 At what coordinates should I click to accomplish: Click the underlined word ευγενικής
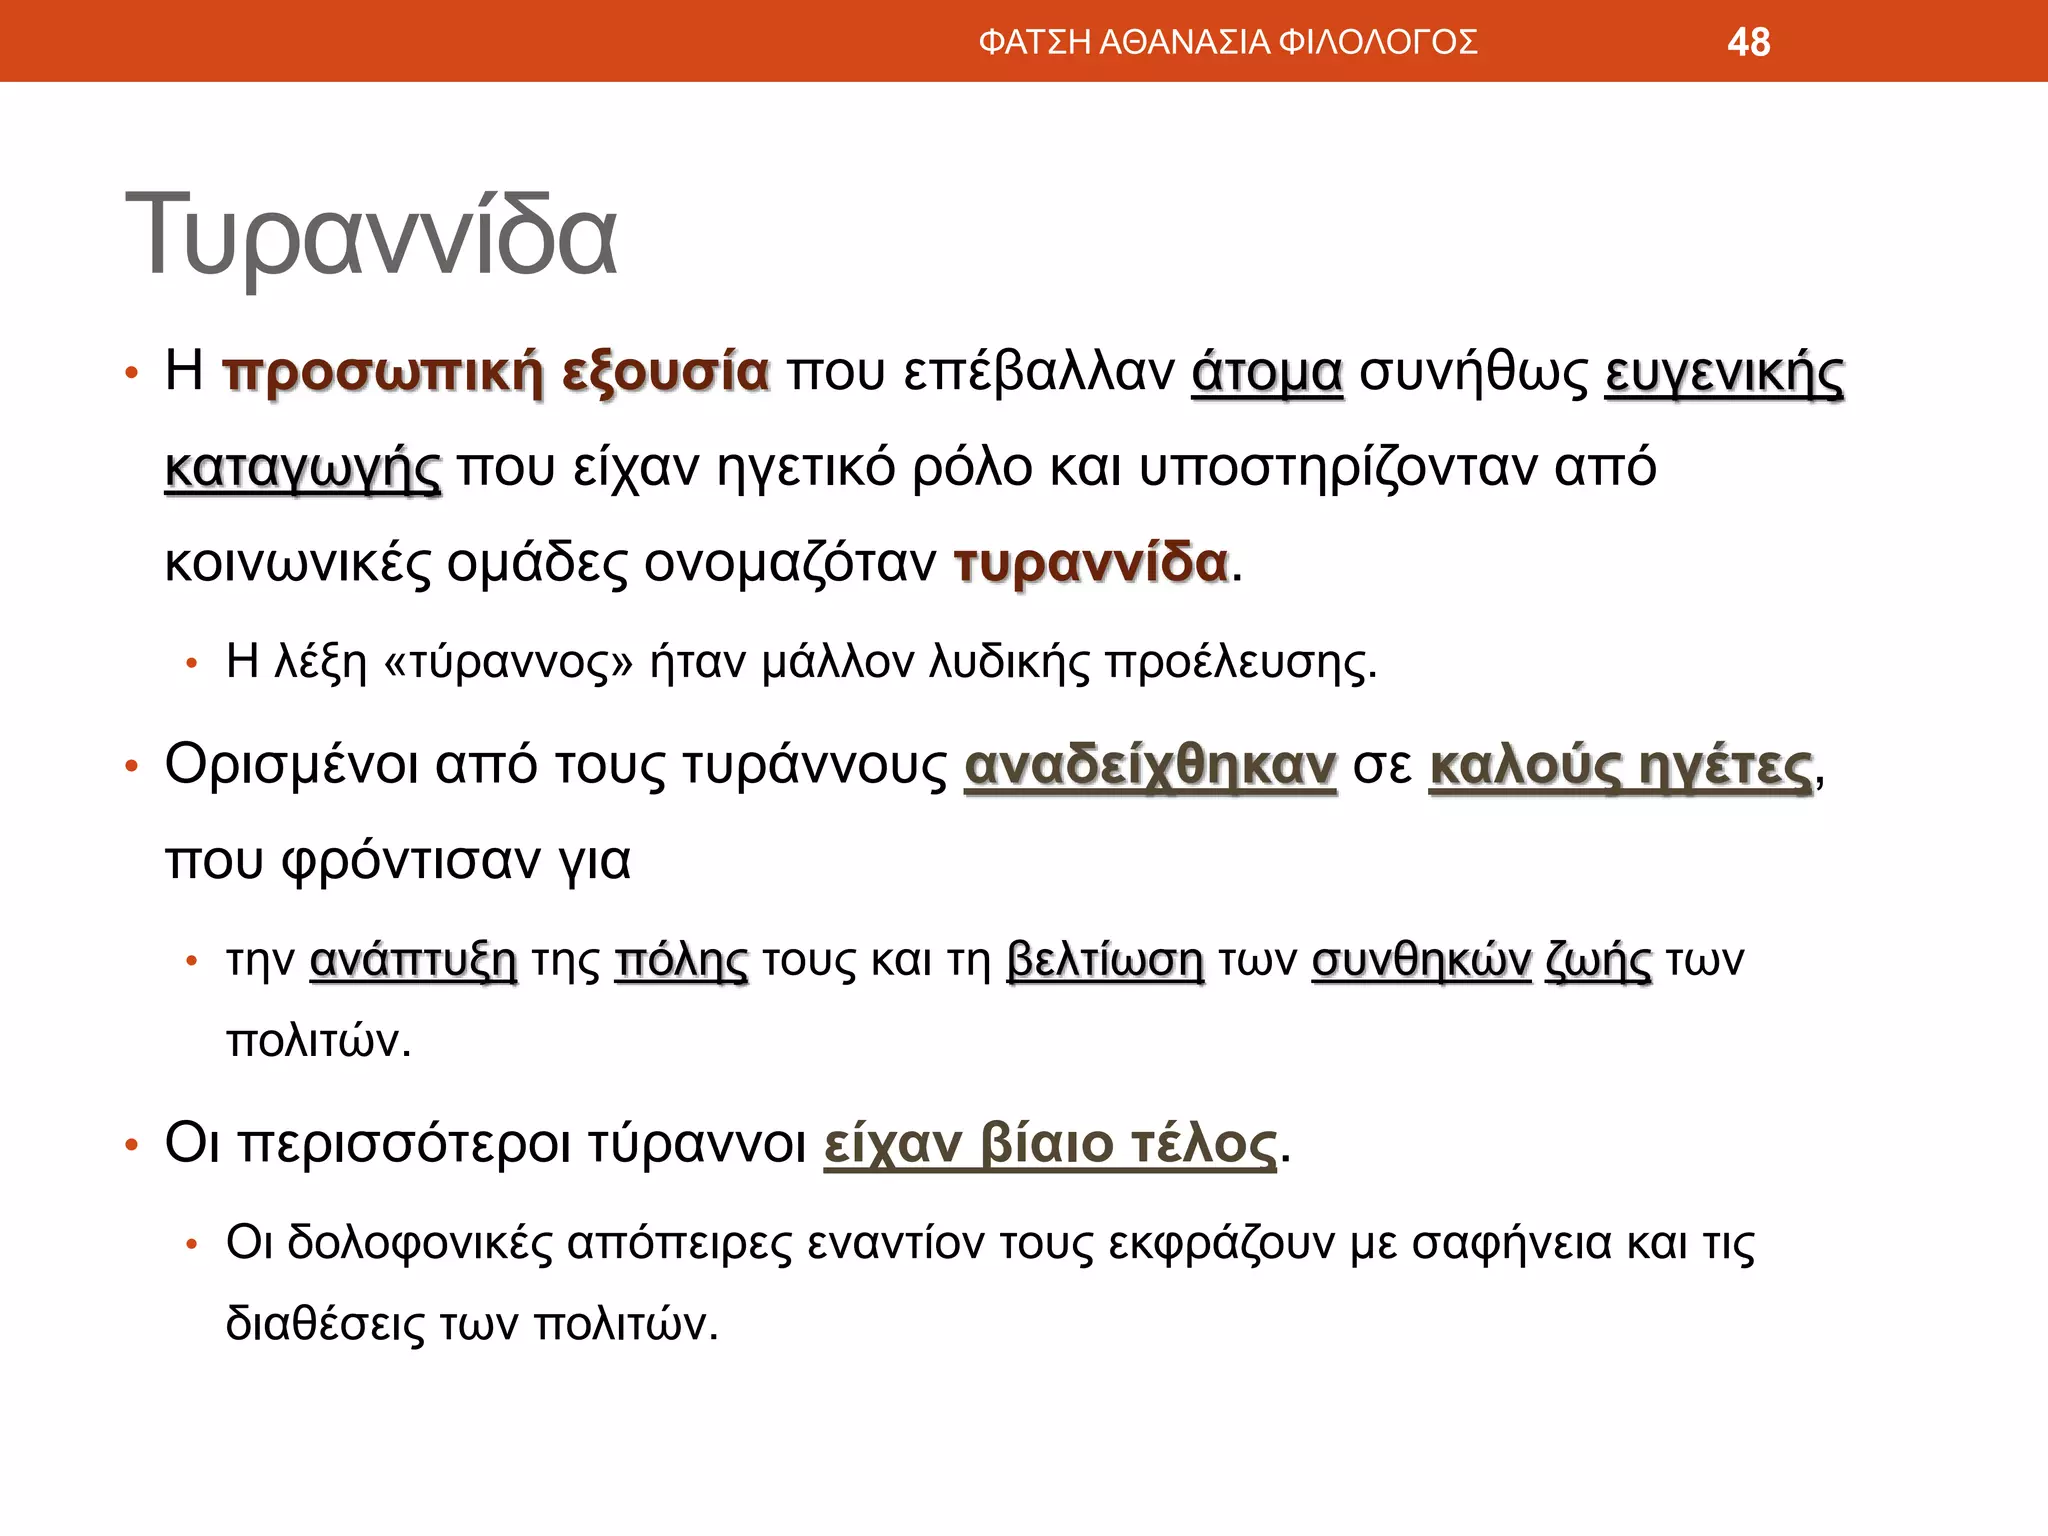1724,372
